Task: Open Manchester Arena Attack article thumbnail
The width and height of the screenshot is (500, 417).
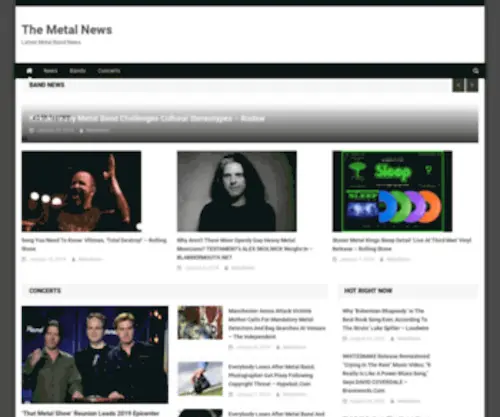Action: pyautogui.click(x=200, y=323)
